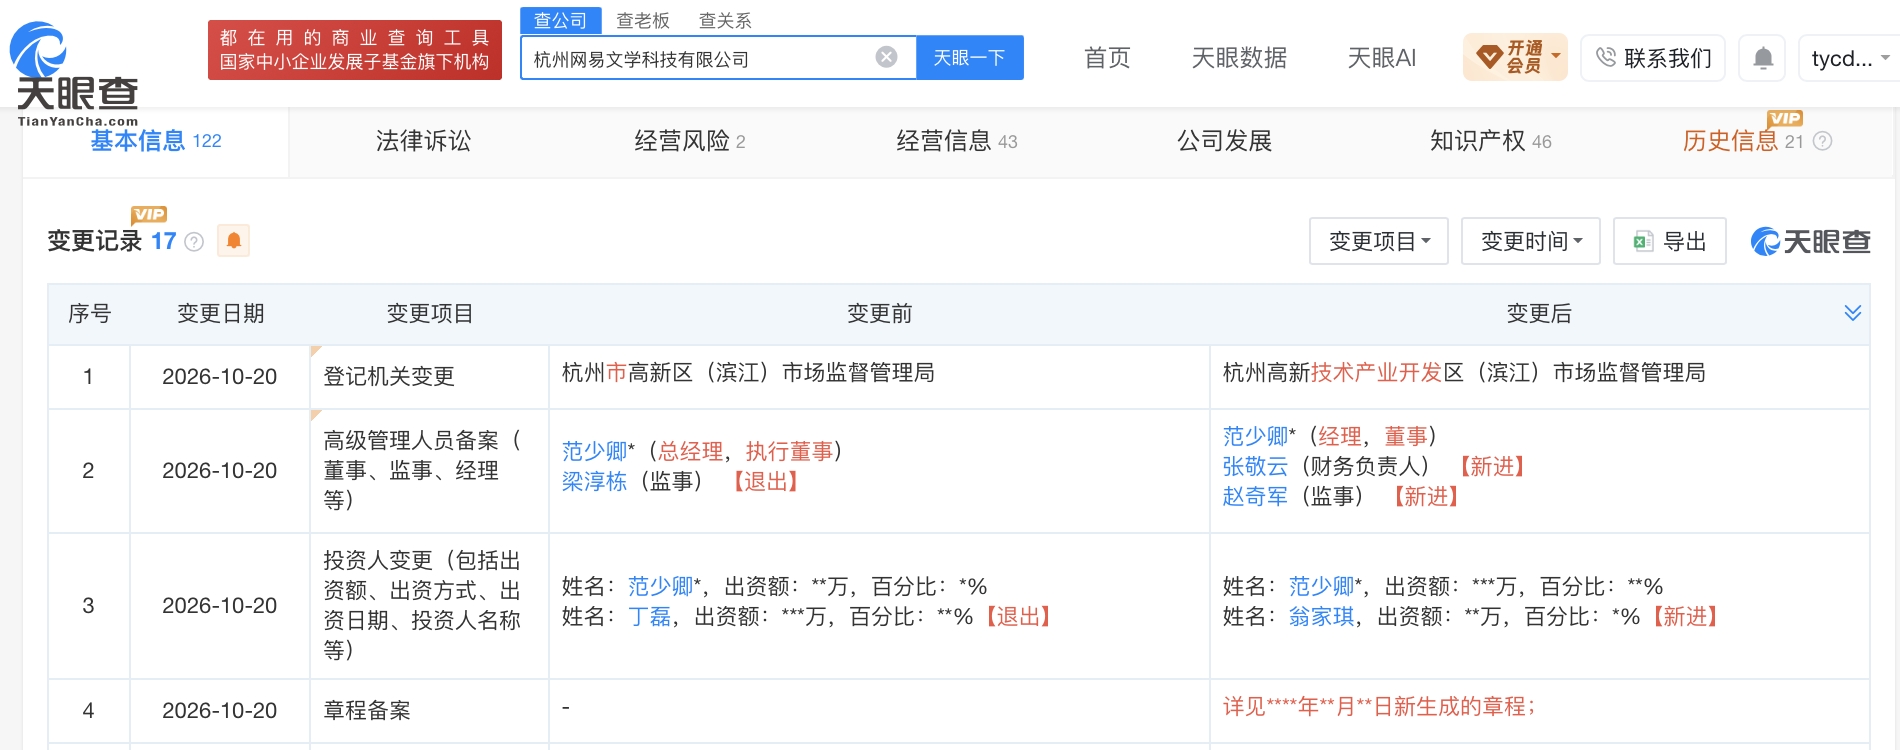Open the 法律诉讼 tab

[x=423, y=141]
